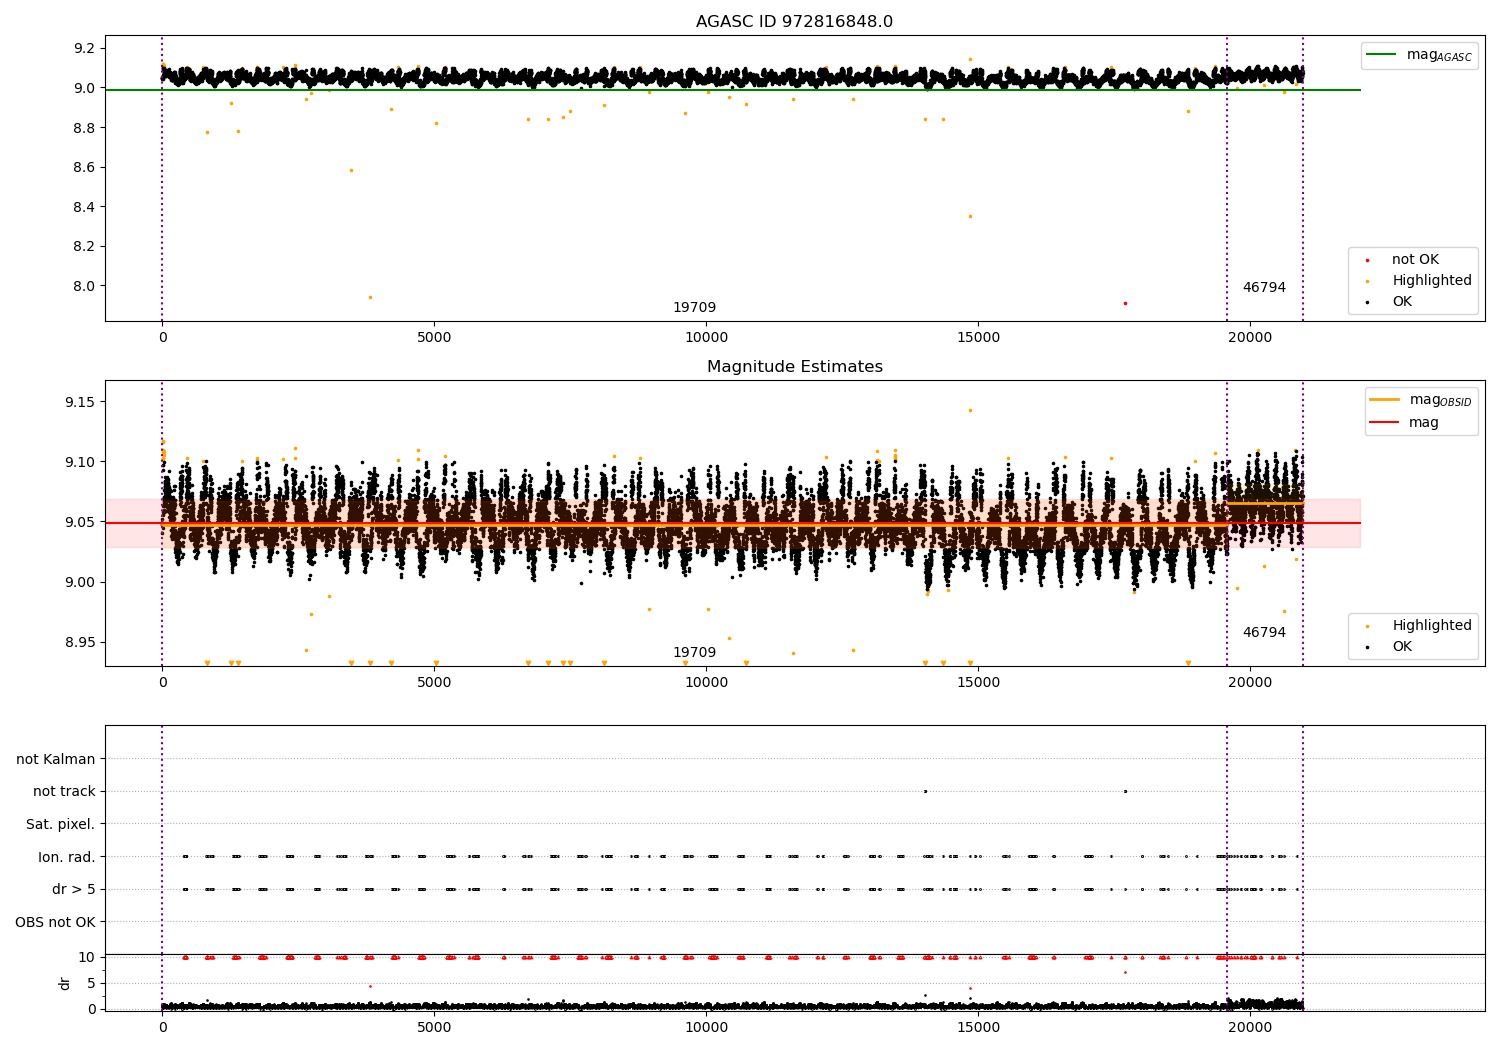Click the 'dr > 5' axis label
This screenshot has width=1500, height=1050.
pos(74,889)
